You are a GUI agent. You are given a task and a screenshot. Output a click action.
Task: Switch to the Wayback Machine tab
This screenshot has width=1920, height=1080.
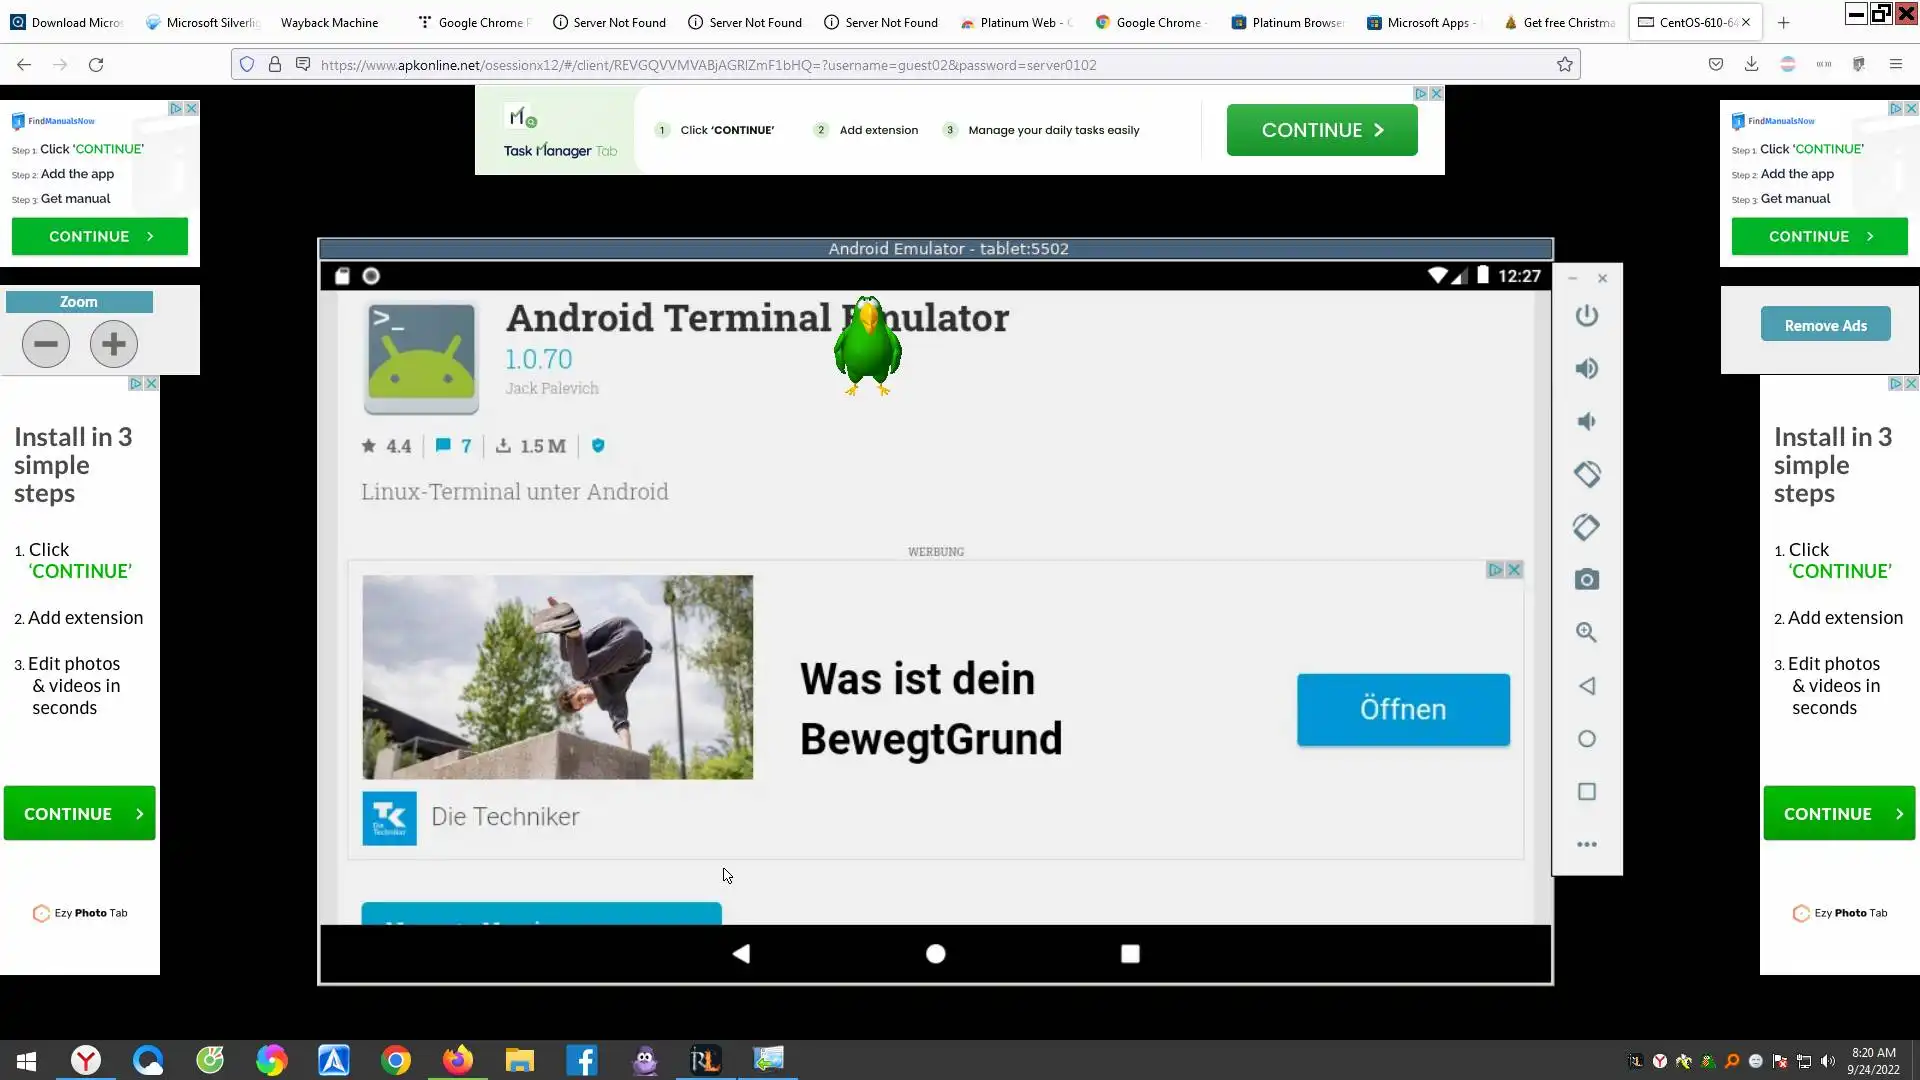coord(329,22)
